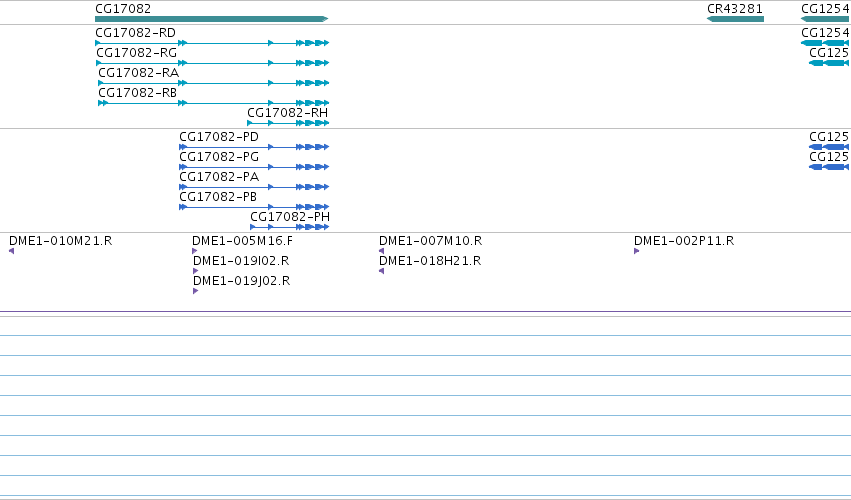Click the DME1-002P11.R label
851x500 pixels.
click(x=684, y=241)
